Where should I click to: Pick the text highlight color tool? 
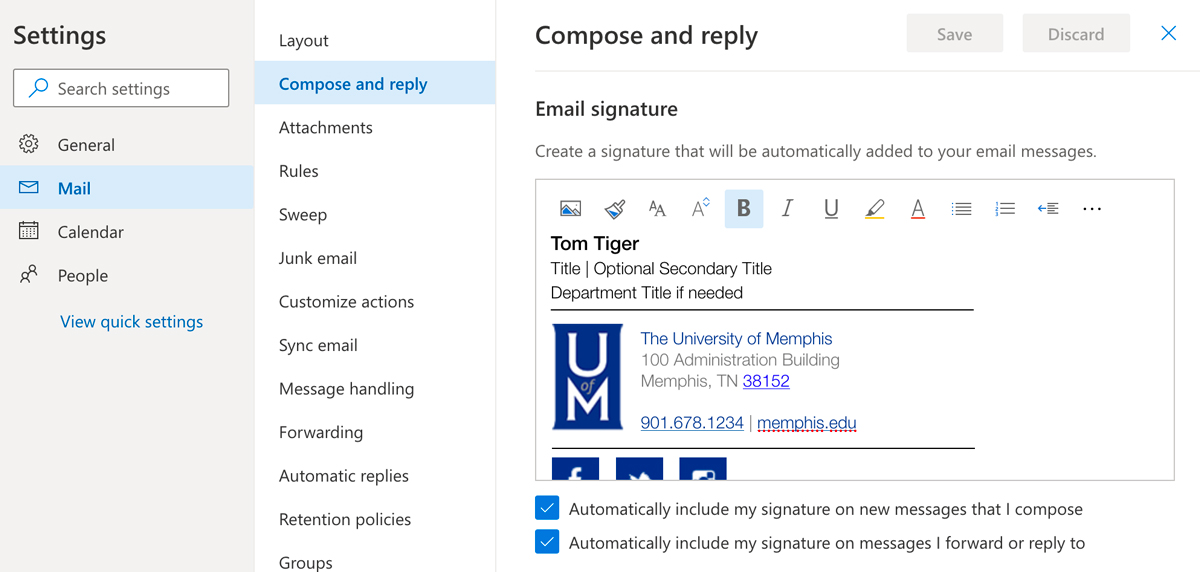[875, 209]
